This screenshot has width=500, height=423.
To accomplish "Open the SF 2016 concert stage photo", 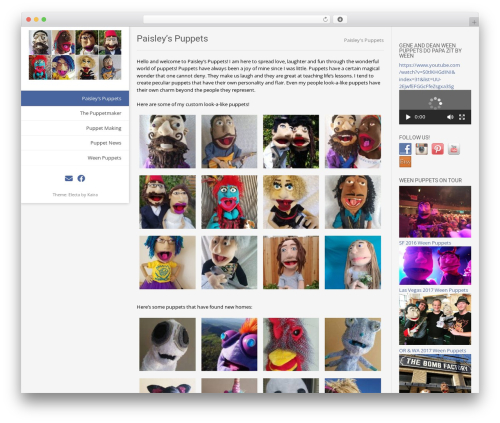I will 435,212.
